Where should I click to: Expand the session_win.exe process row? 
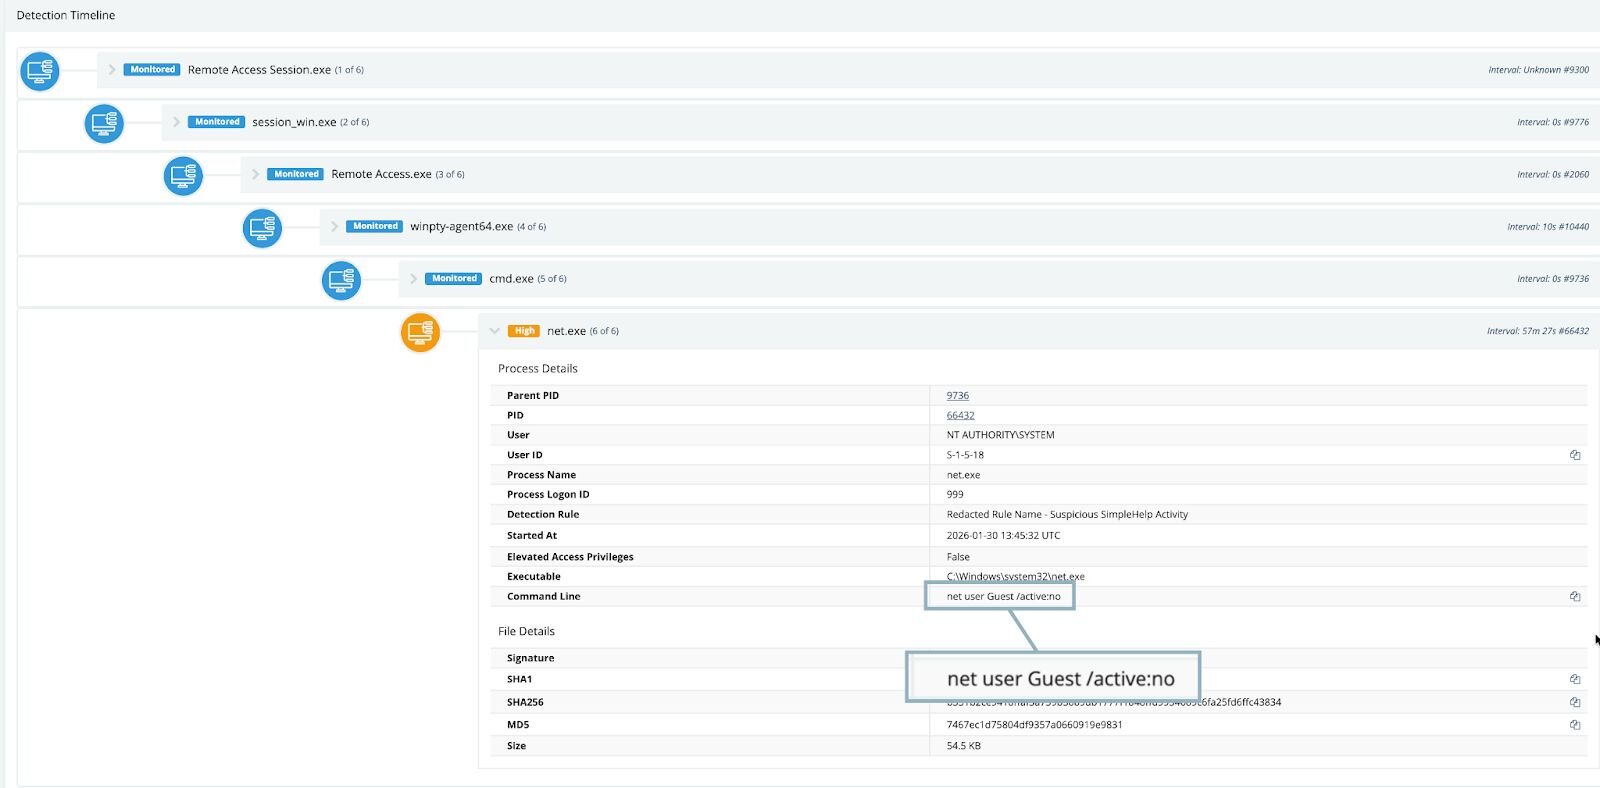pyautogui.click(x=176, y=122)
